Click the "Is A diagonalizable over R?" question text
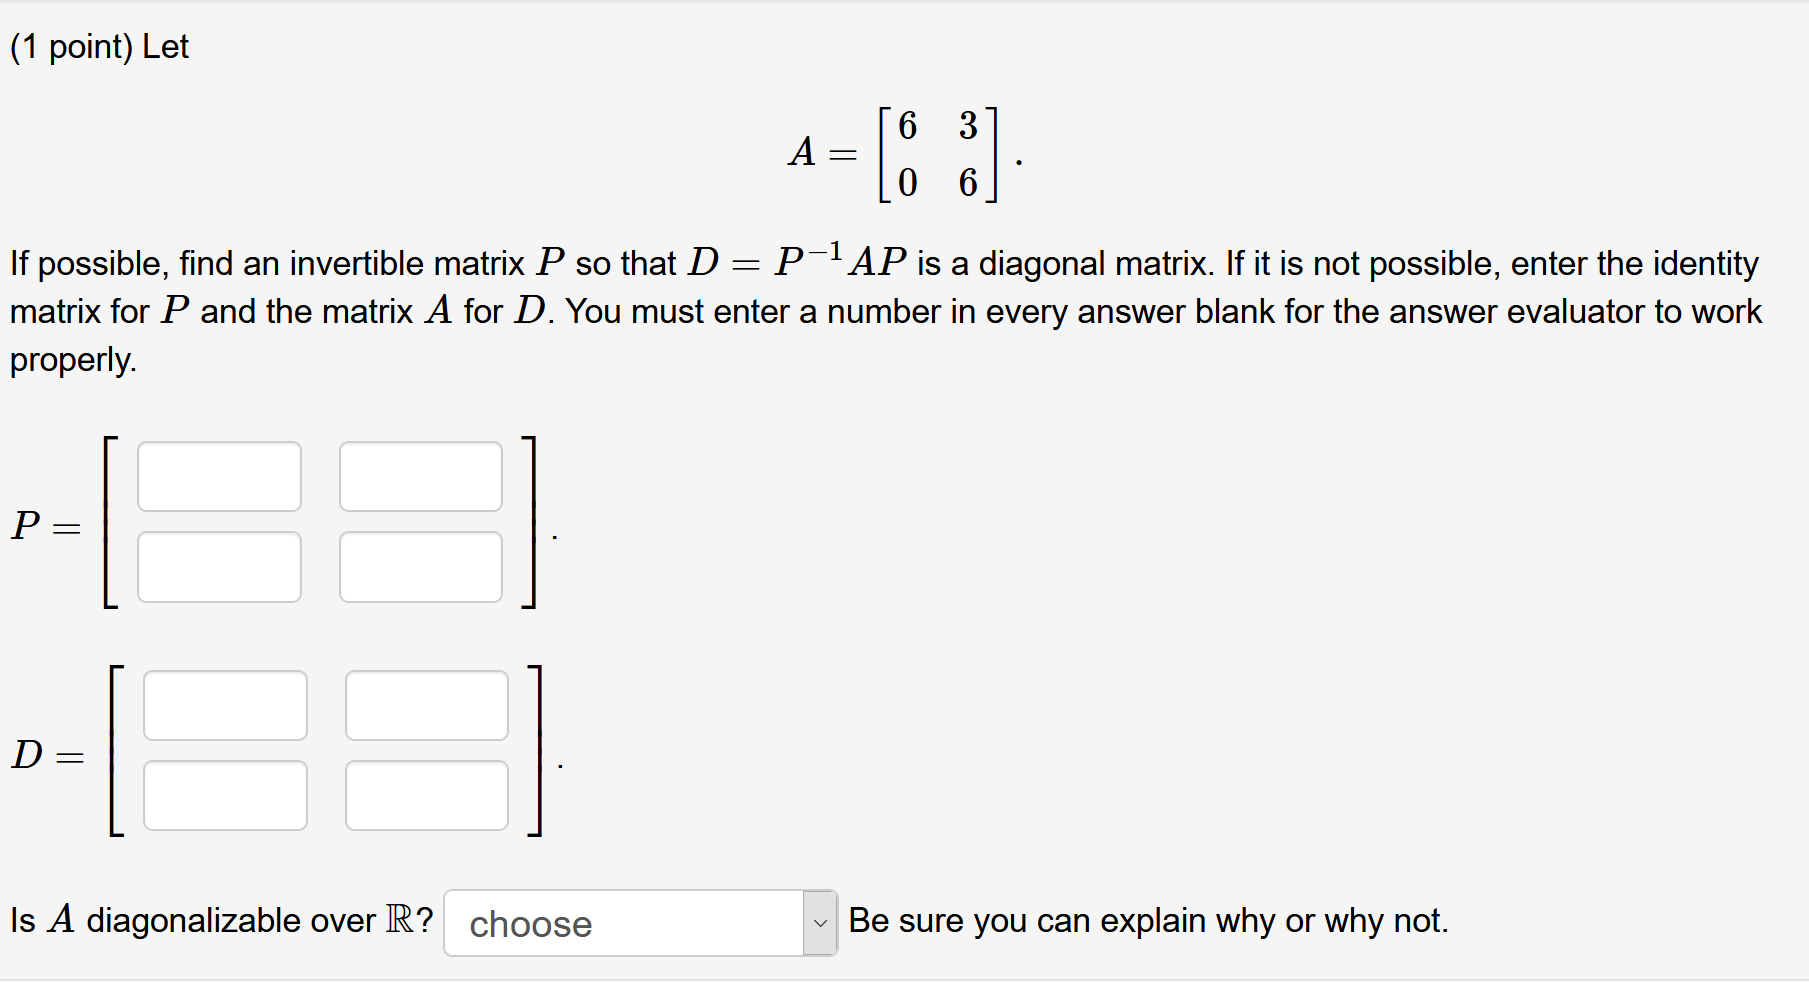The image size is (1809, 997). click(220, 919)
